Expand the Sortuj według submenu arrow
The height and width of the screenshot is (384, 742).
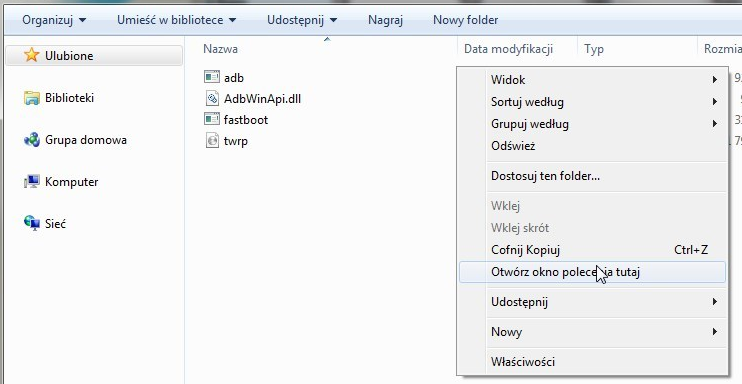click(x=715, y=101)
